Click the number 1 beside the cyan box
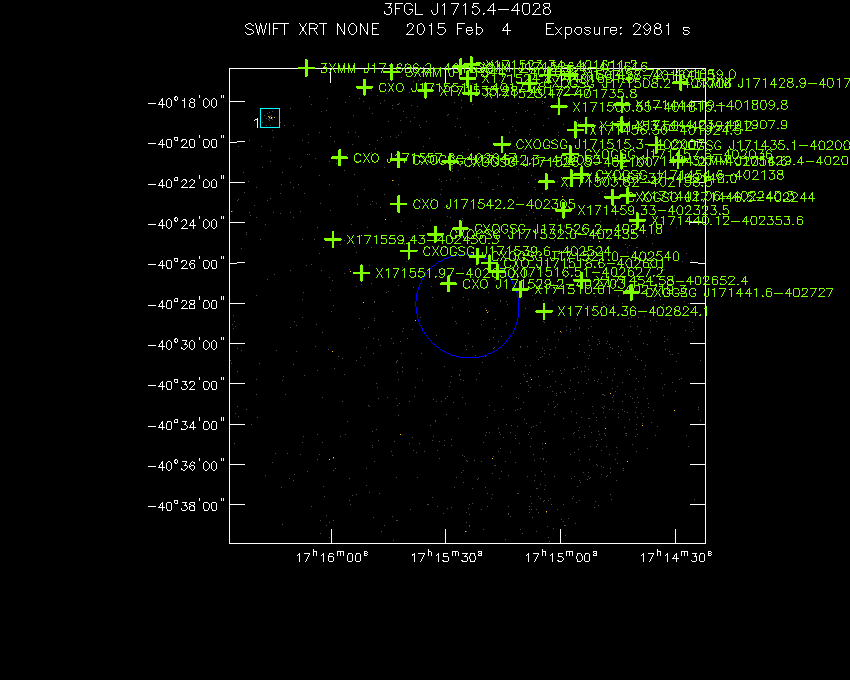Image resolution: width=850 pixels, height=680 pixels. (x=256, y=123)
